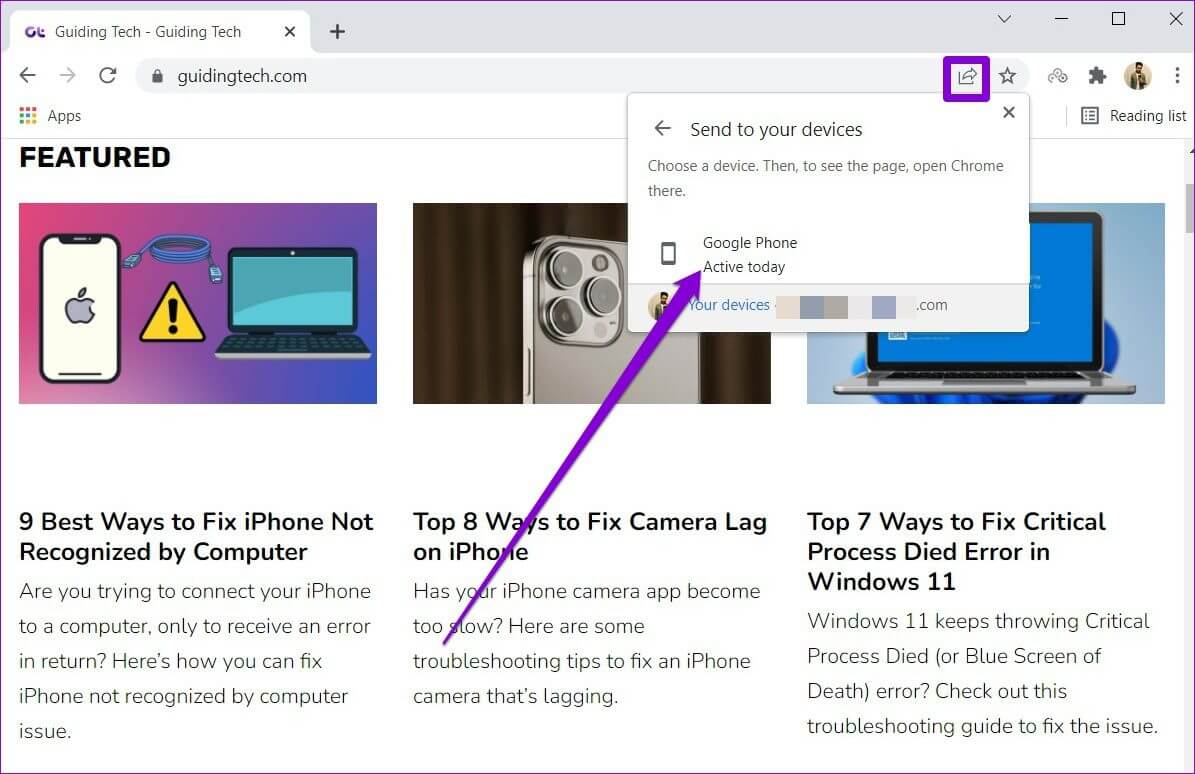Click the FEATURED section heading

[95, 158]
